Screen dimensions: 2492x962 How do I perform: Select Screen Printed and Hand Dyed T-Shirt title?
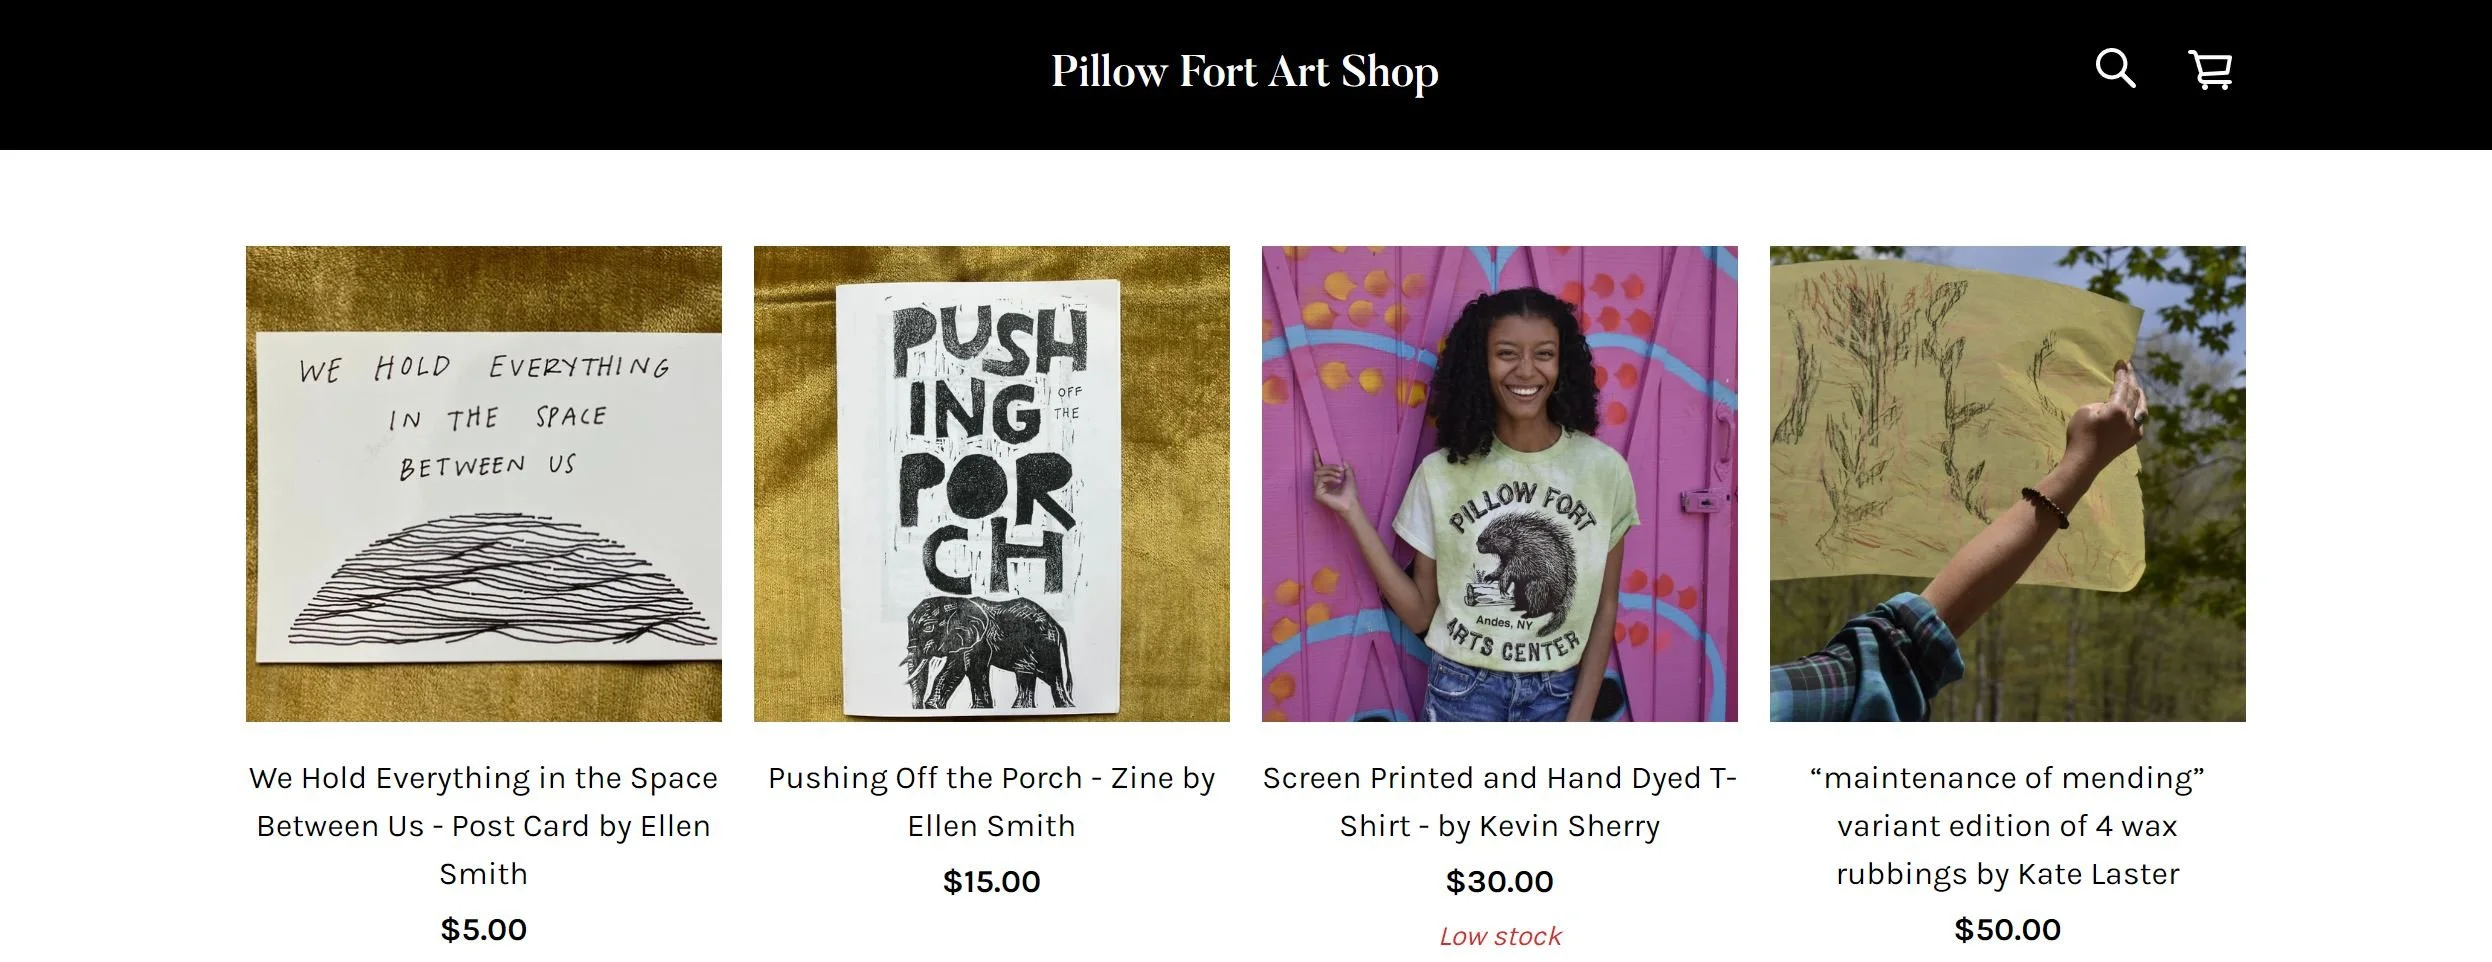point(1500,802)
